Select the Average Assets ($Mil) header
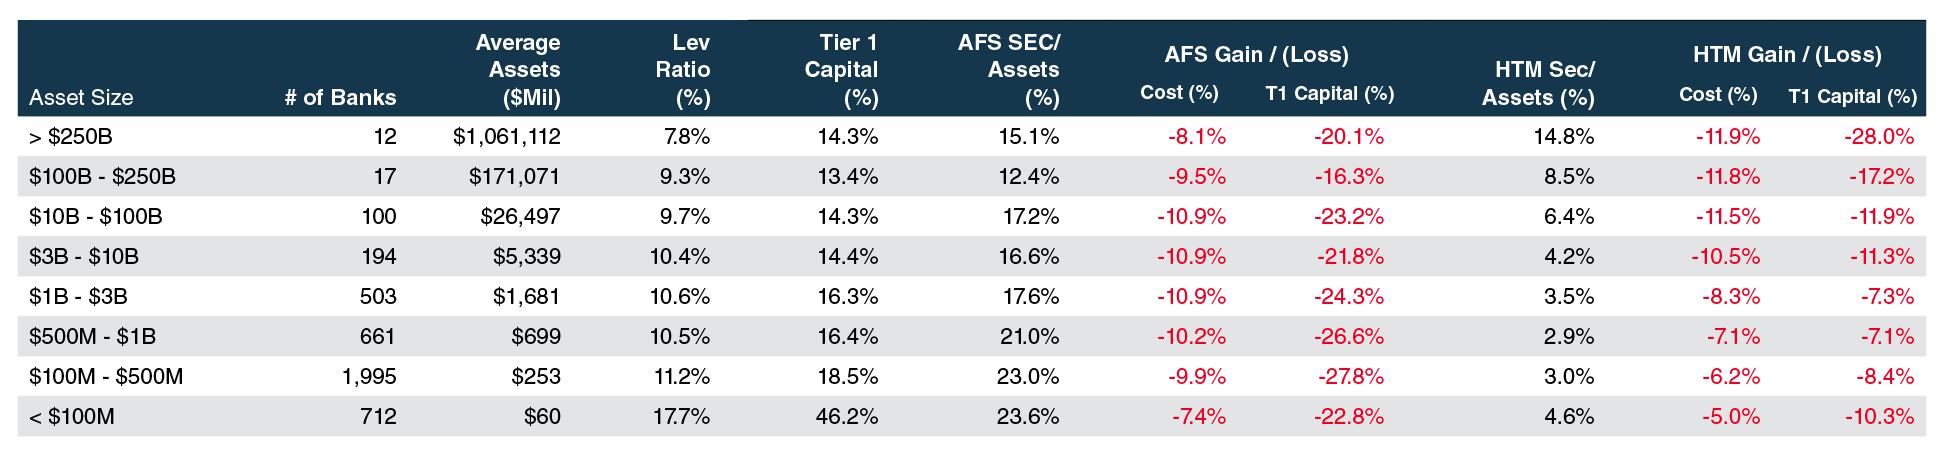Viewport: 1946px width, 450px height. click(x=518, y=70)
